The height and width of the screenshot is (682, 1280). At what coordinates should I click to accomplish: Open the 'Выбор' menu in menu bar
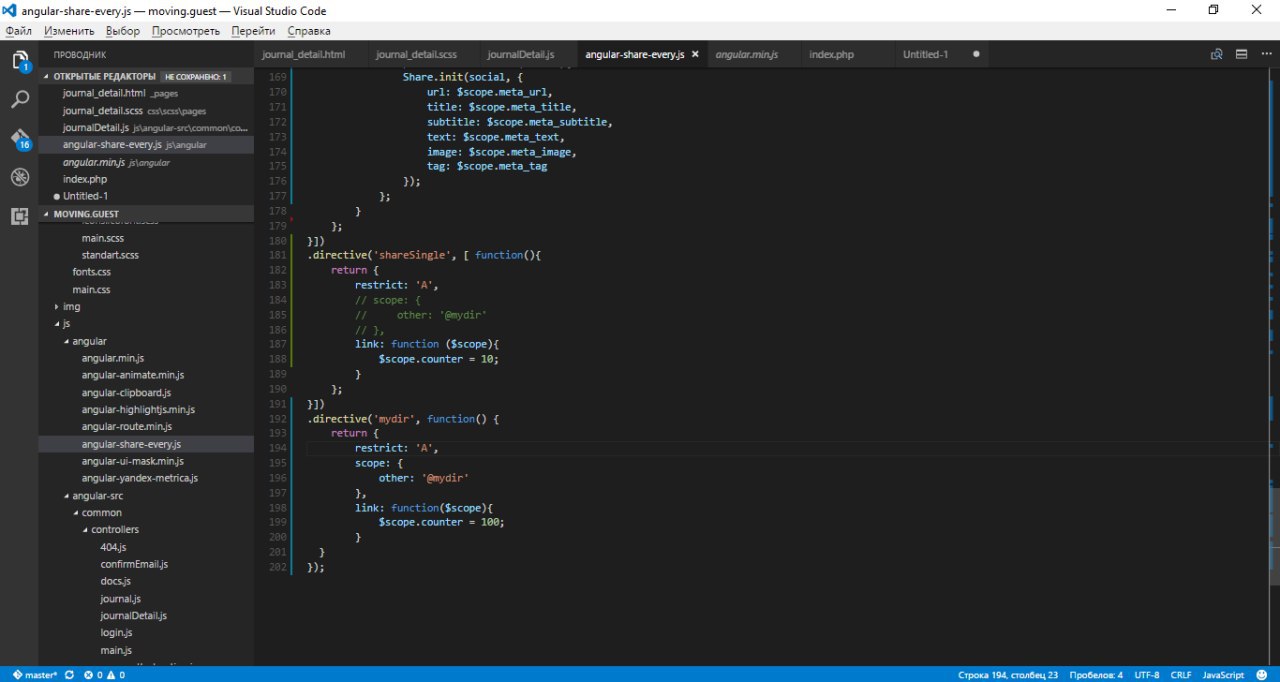[x=123, y=31]
